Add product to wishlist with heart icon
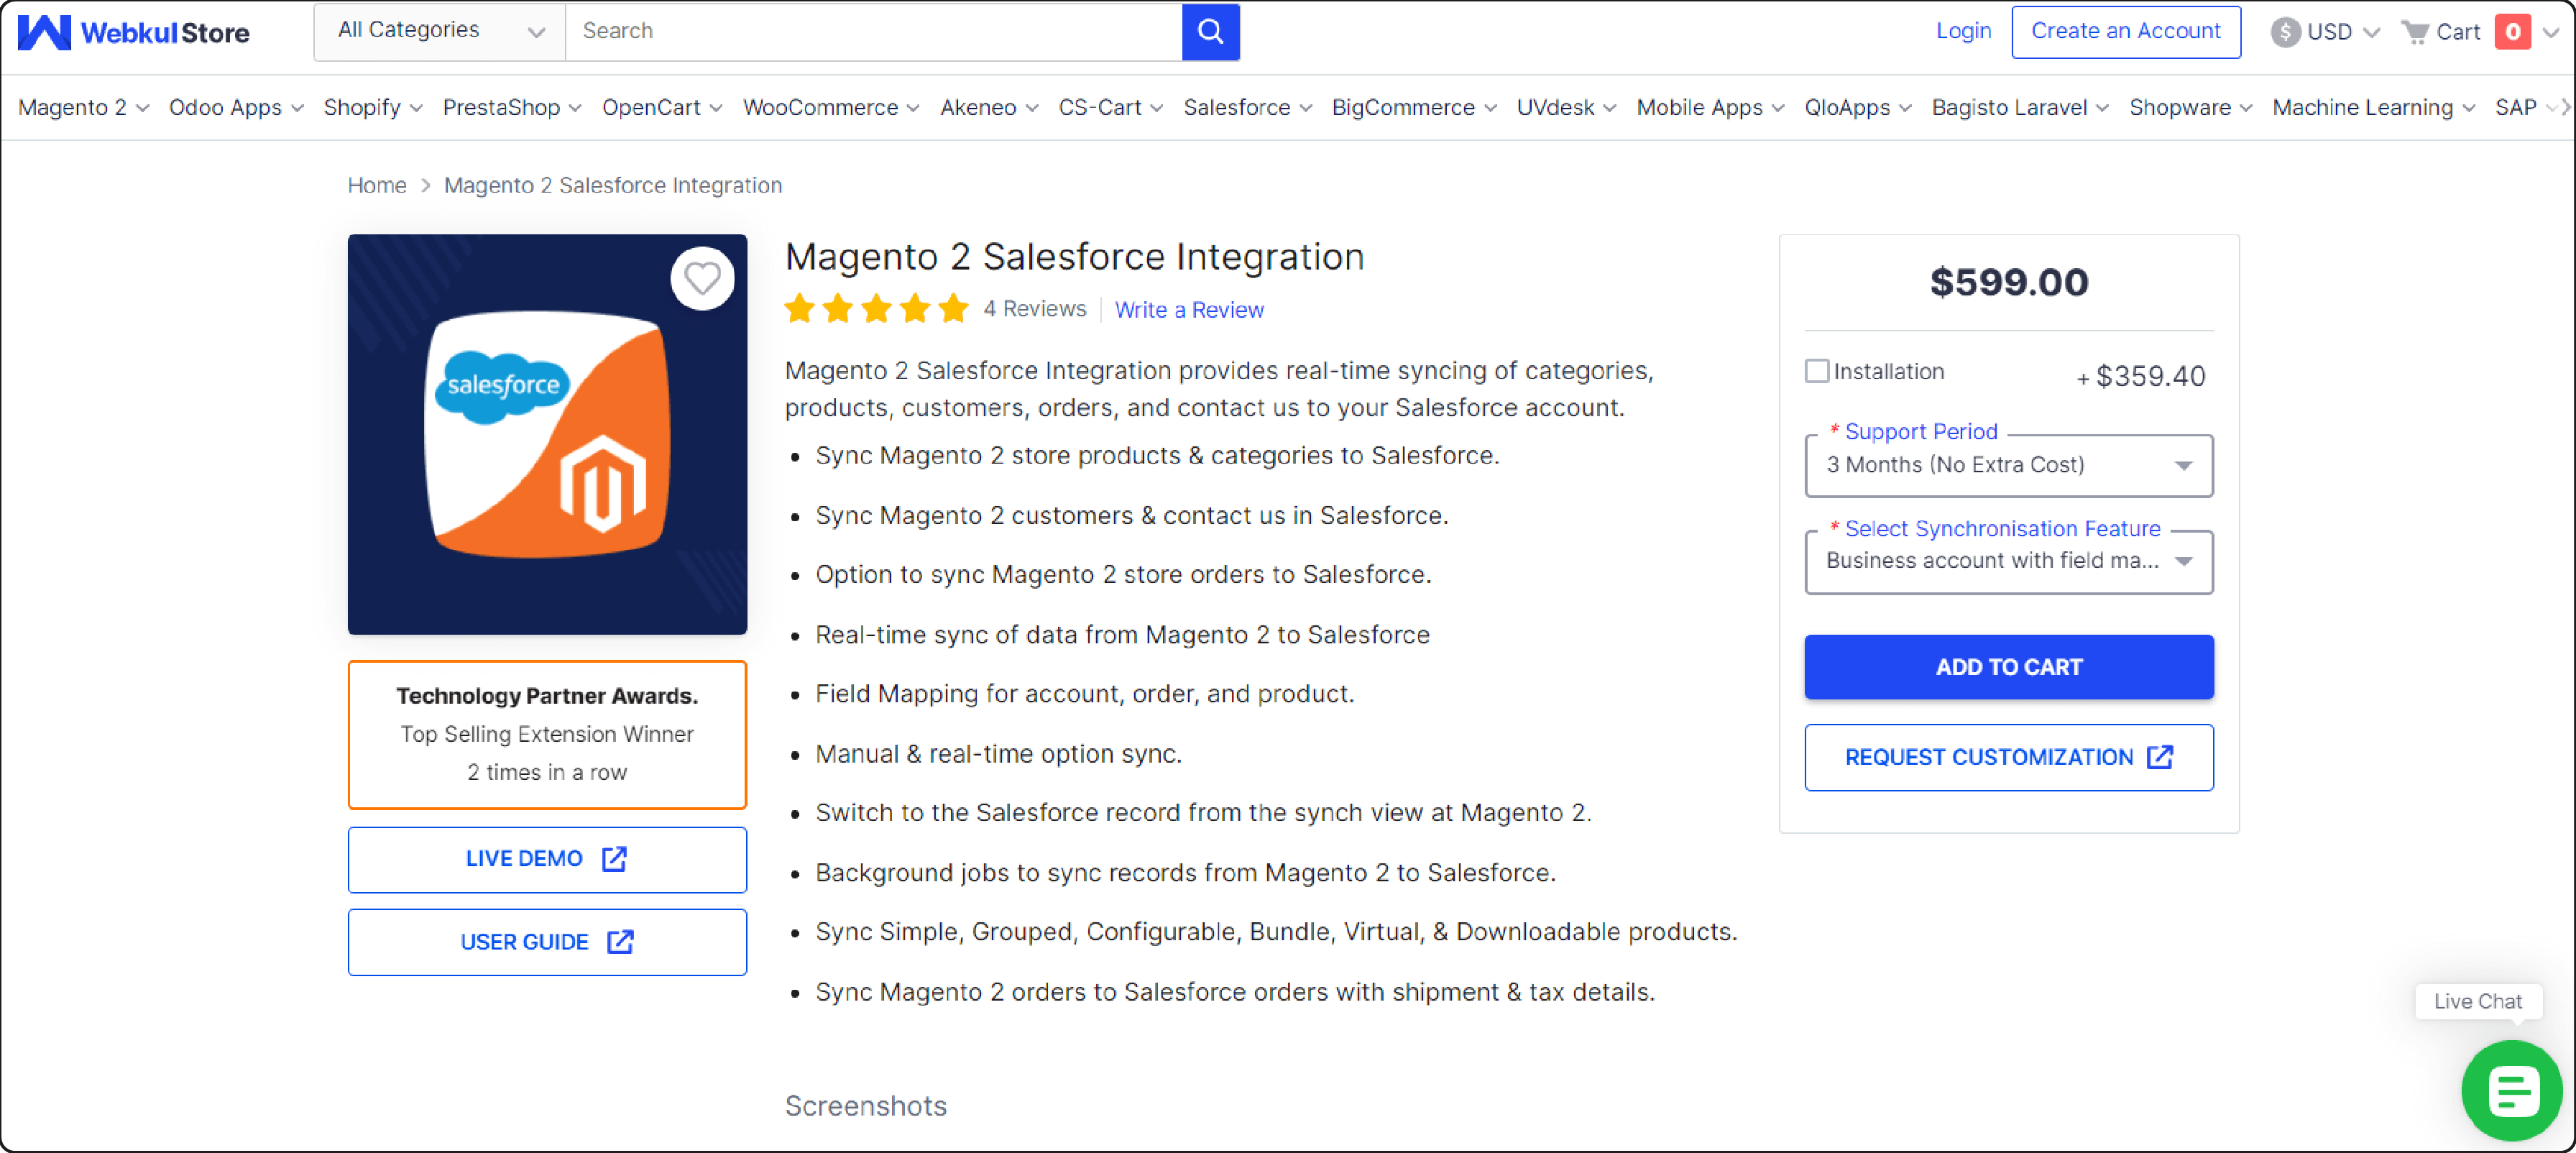This screenshot has width=2576, height=1153. click(702, 278)
